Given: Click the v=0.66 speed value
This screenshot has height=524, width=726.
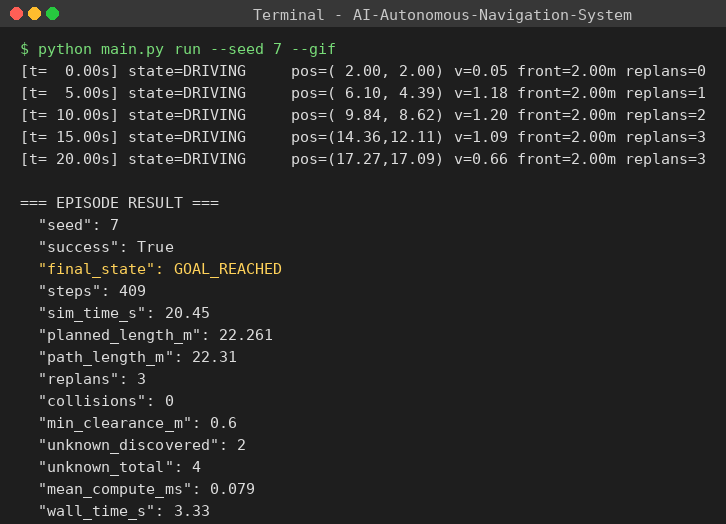Looking at the screenshot, I should 481,159.
